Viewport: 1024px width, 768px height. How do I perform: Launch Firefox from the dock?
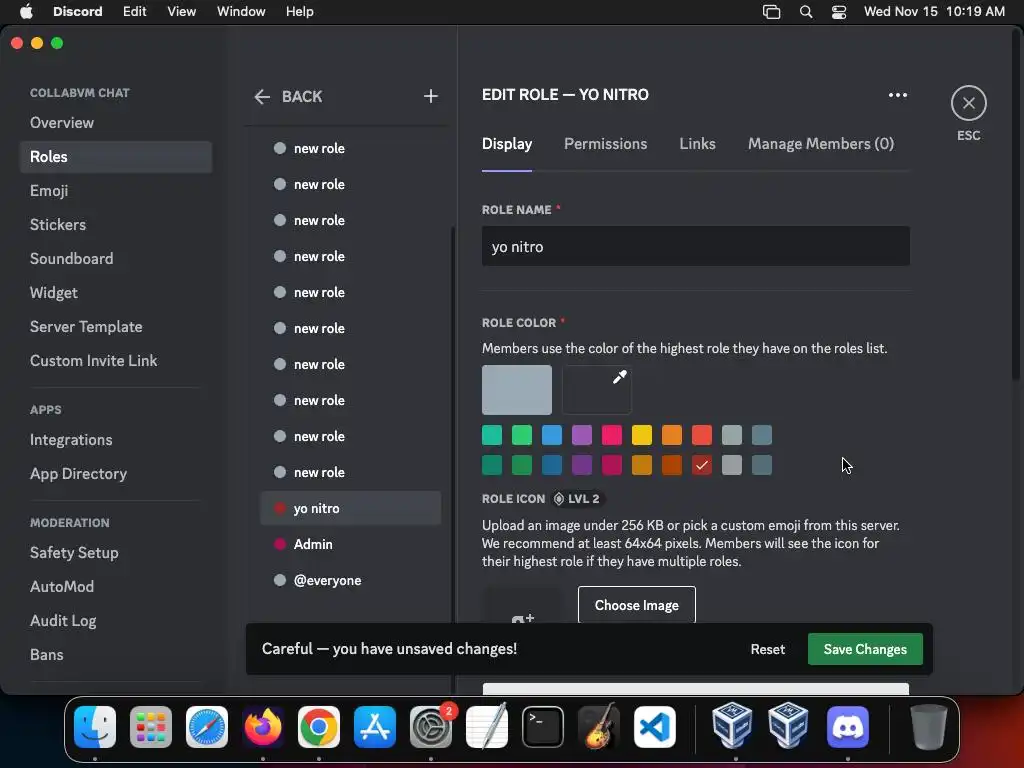263,727
